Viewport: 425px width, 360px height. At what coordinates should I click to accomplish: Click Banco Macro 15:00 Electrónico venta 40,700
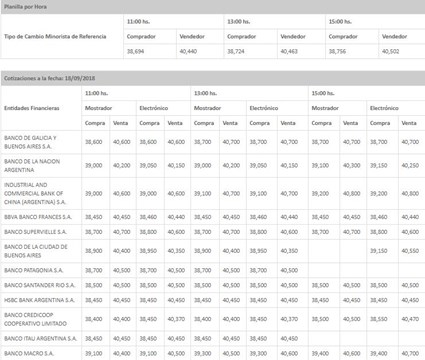point(410,353)
